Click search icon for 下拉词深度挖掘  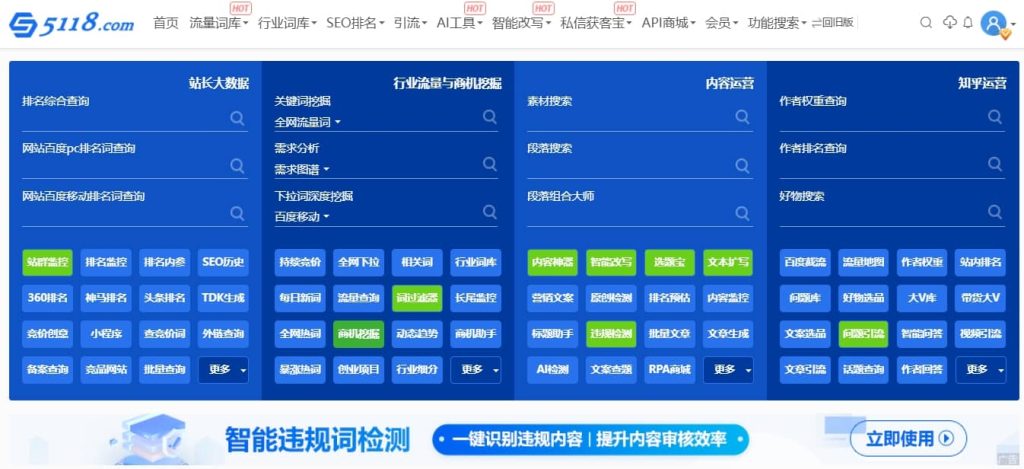(x=490, y=212)
